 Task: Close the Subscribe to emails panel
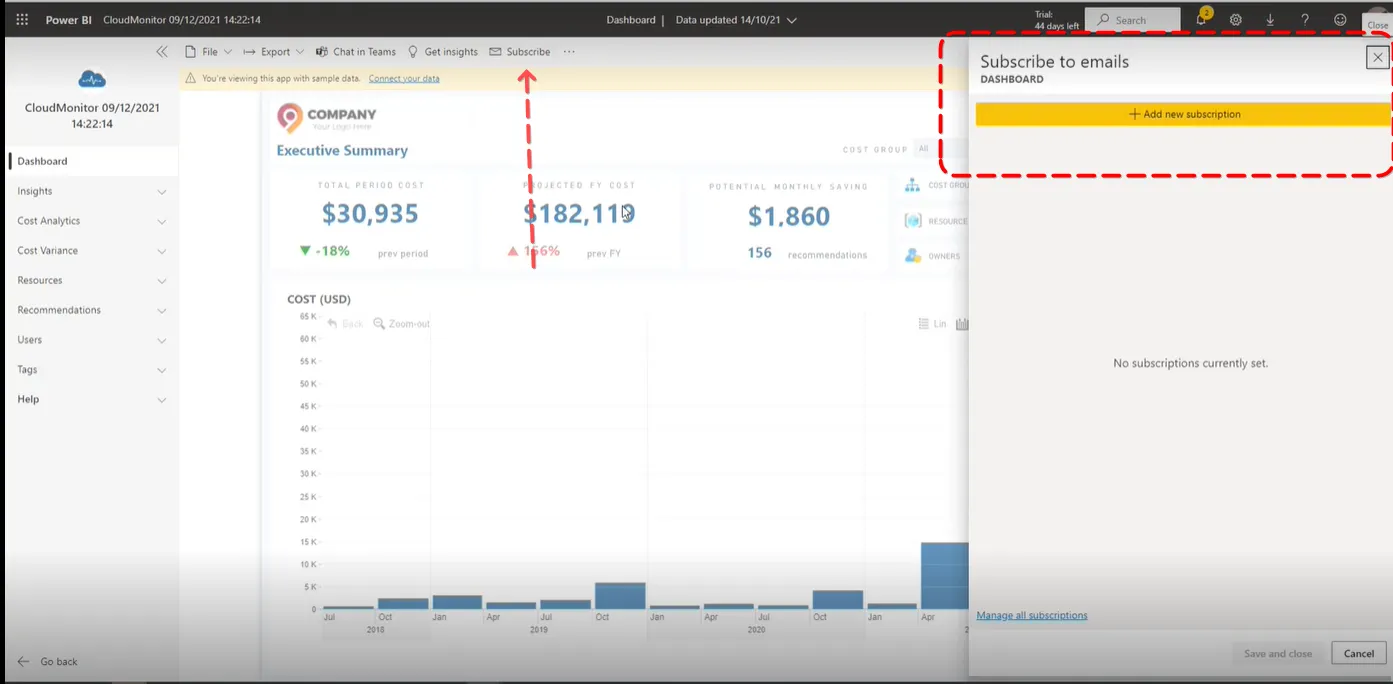point(1378,58)
